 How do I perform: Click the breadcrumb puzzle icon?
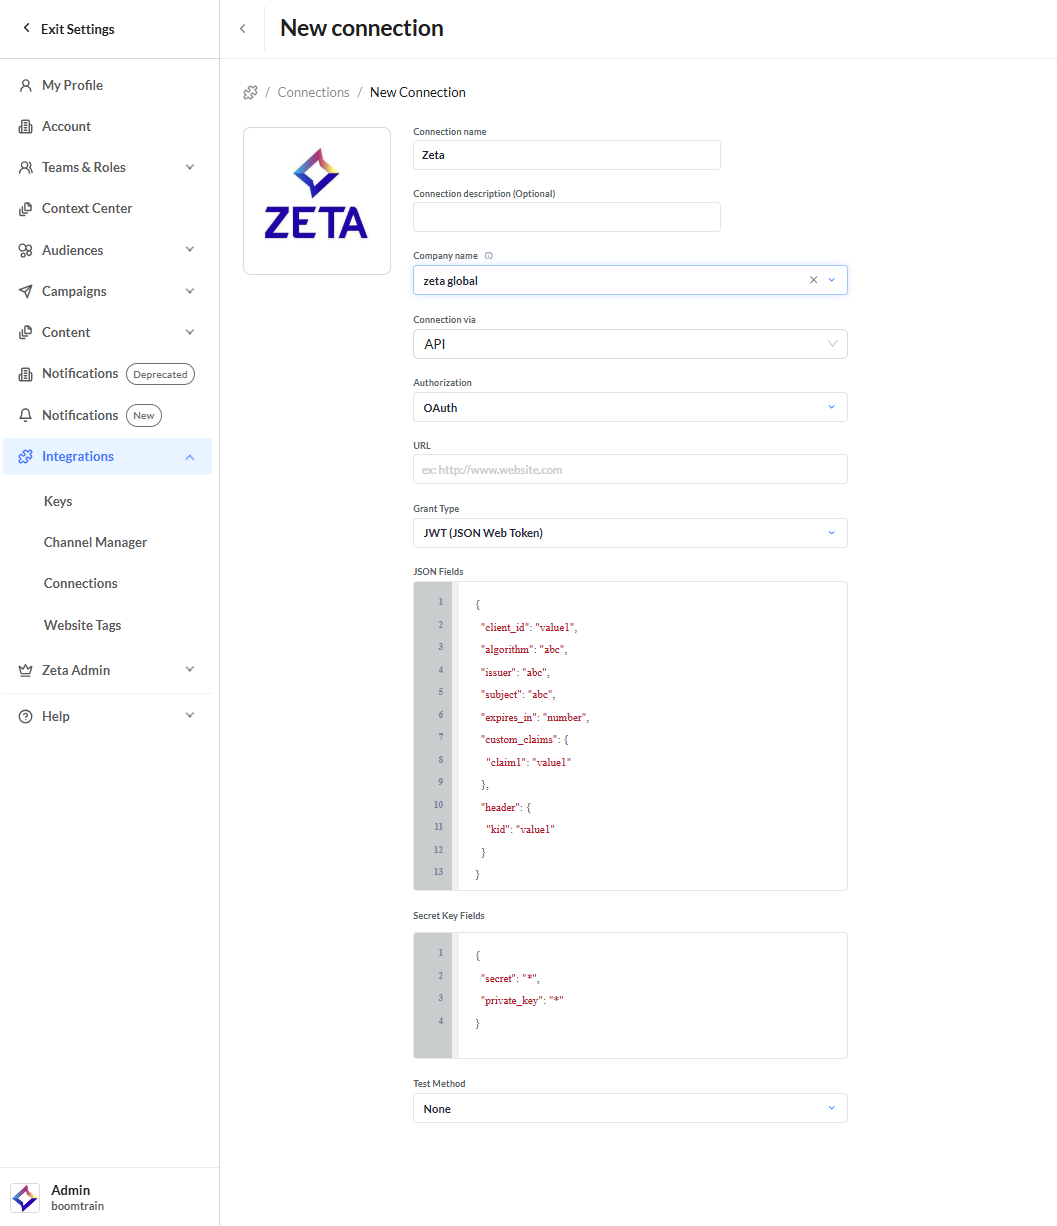pos(251,92)
